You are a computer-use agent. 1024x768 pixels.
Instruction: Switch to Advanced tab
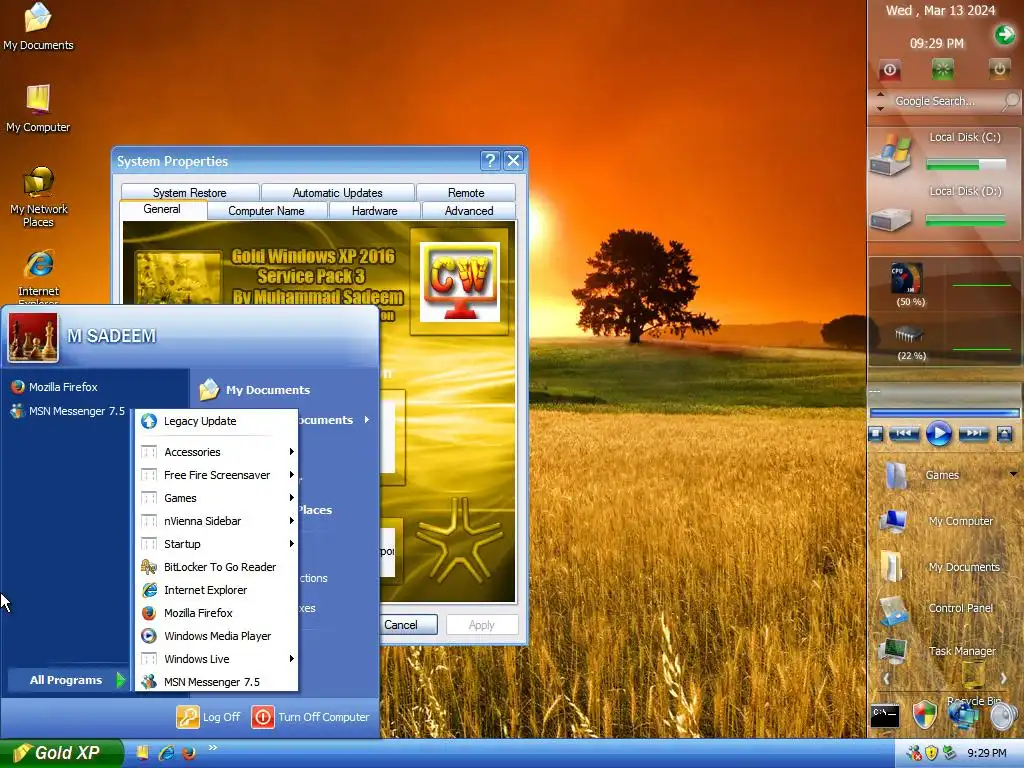[469, 211]
